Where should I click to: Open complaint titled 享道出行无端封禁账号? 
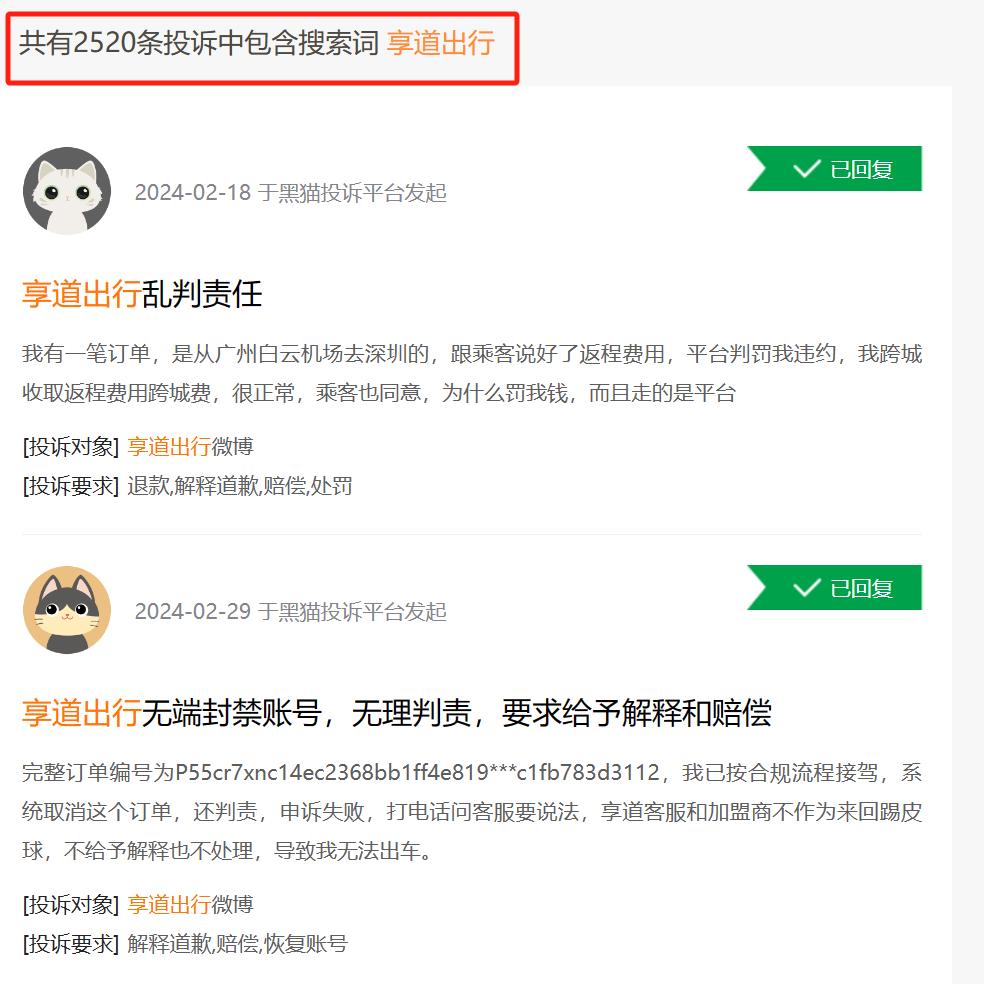click(397, 713)
